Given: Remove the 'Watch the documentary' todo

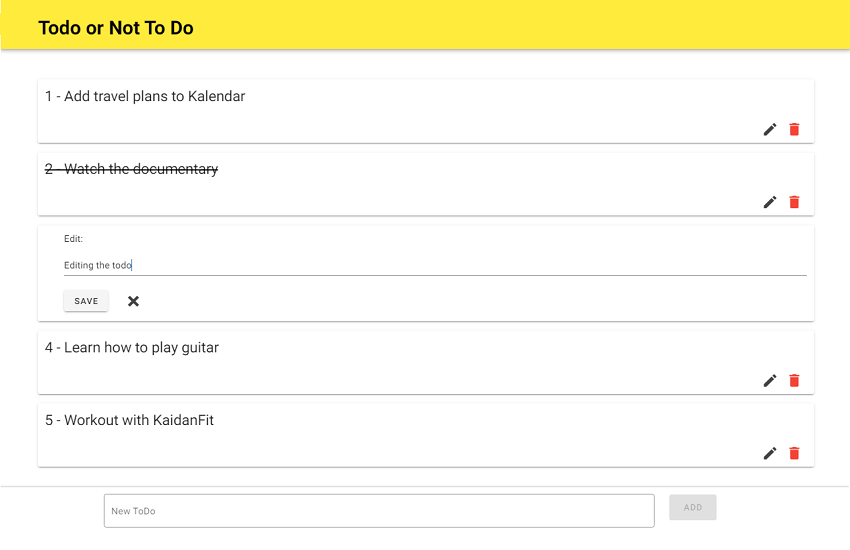Looking at the screenshot, I should 794,202.
